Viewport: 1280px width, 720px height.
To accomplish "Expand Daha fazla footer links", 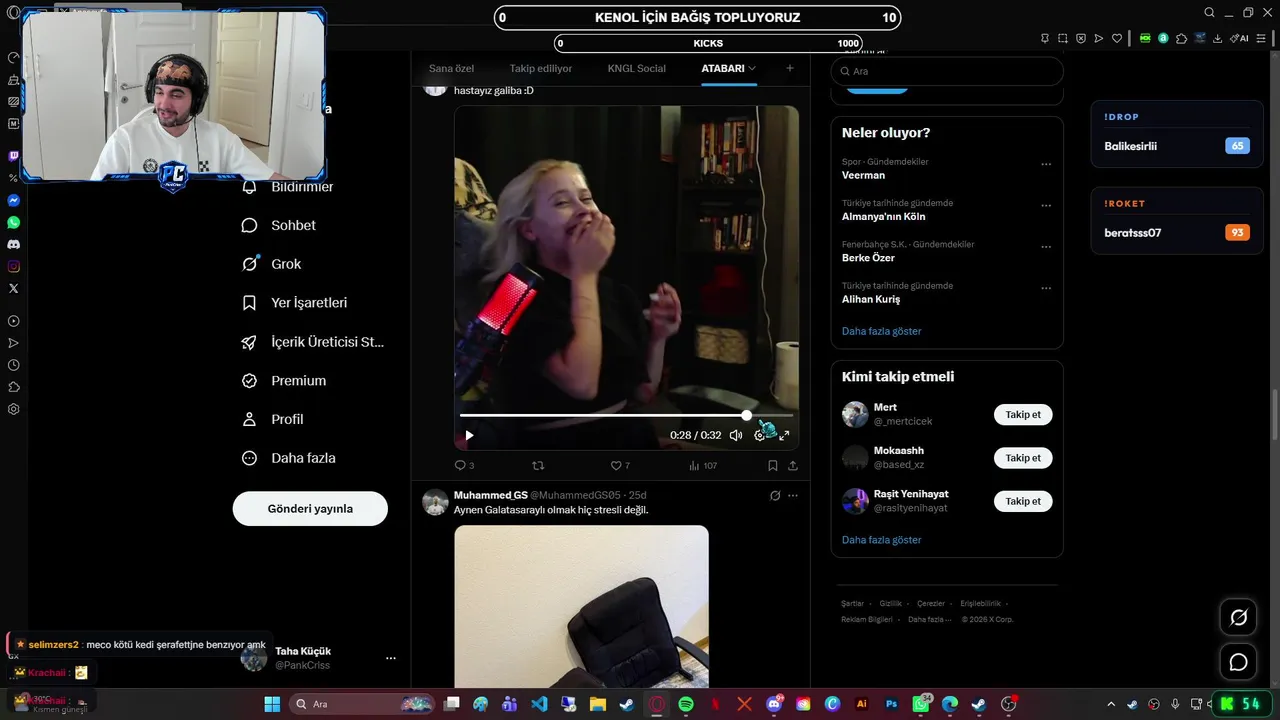I will pos(929,619).
